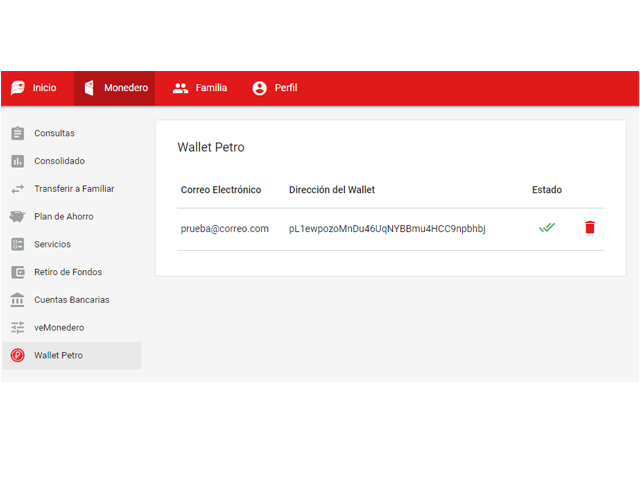Choose Transferir a Familiar option
Viewport: 640px width, 480px height.
click(x=71, y=189)
